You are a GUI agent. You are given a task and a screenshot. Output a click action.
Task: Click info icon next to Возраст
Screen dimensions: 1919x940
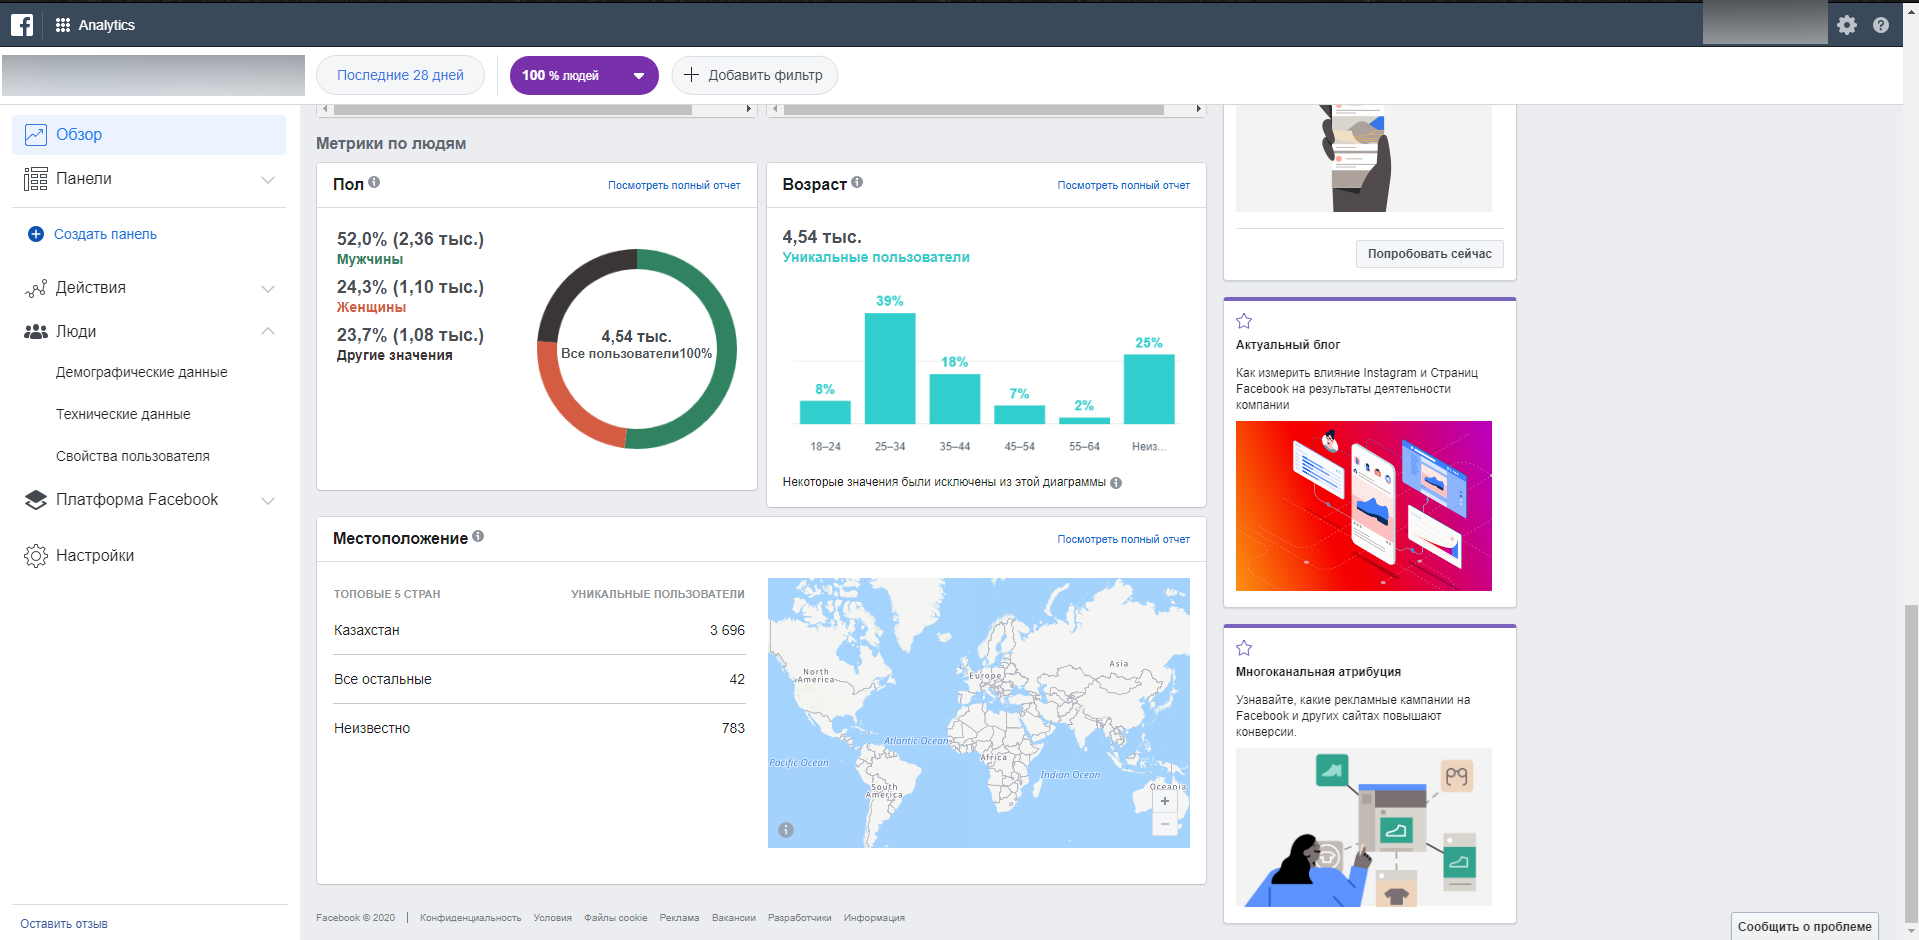coord(857,182)
